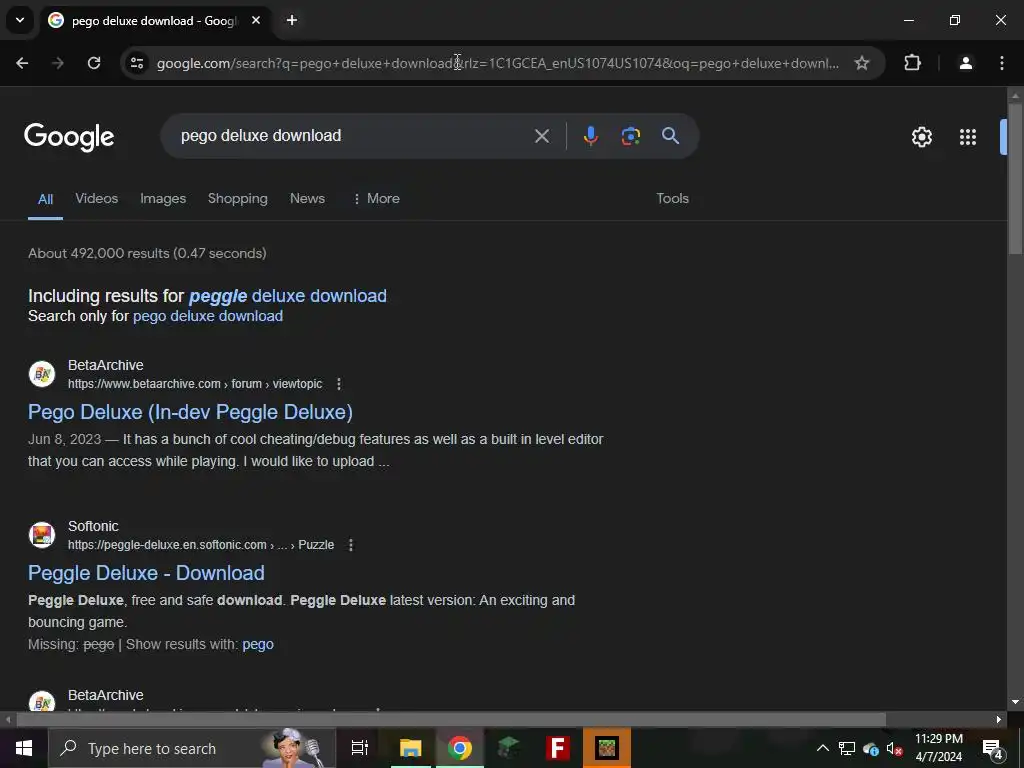Select the All results tab
Viewport: 1024px width, 768px height.
pos(45,199)
